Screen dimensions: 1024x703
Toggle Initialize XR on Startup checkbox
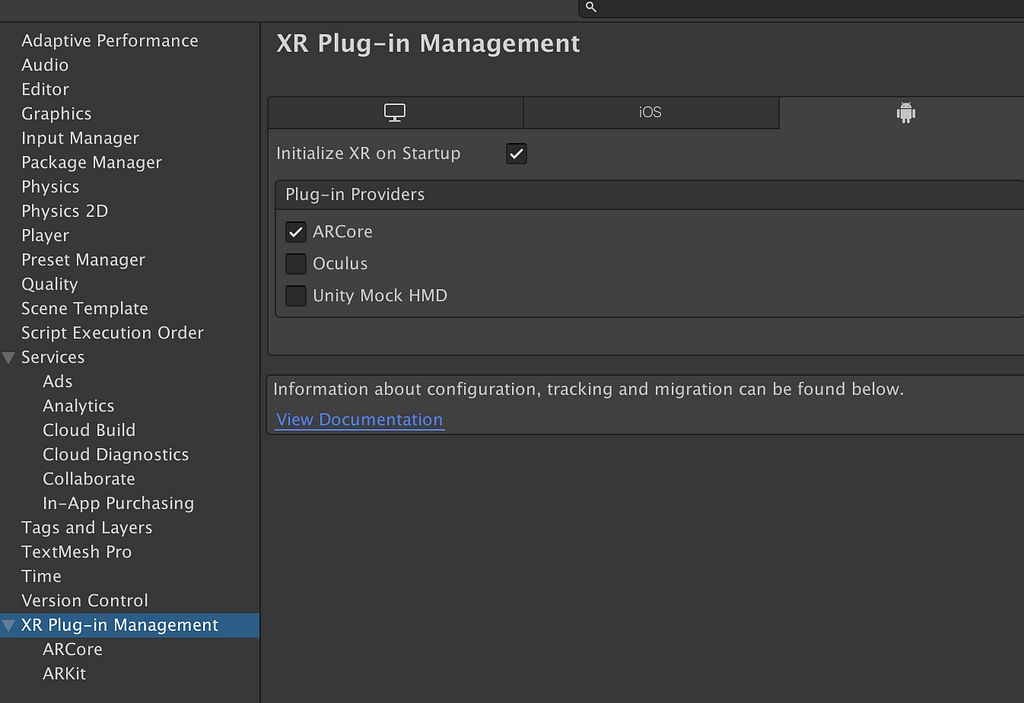[516, 154]
